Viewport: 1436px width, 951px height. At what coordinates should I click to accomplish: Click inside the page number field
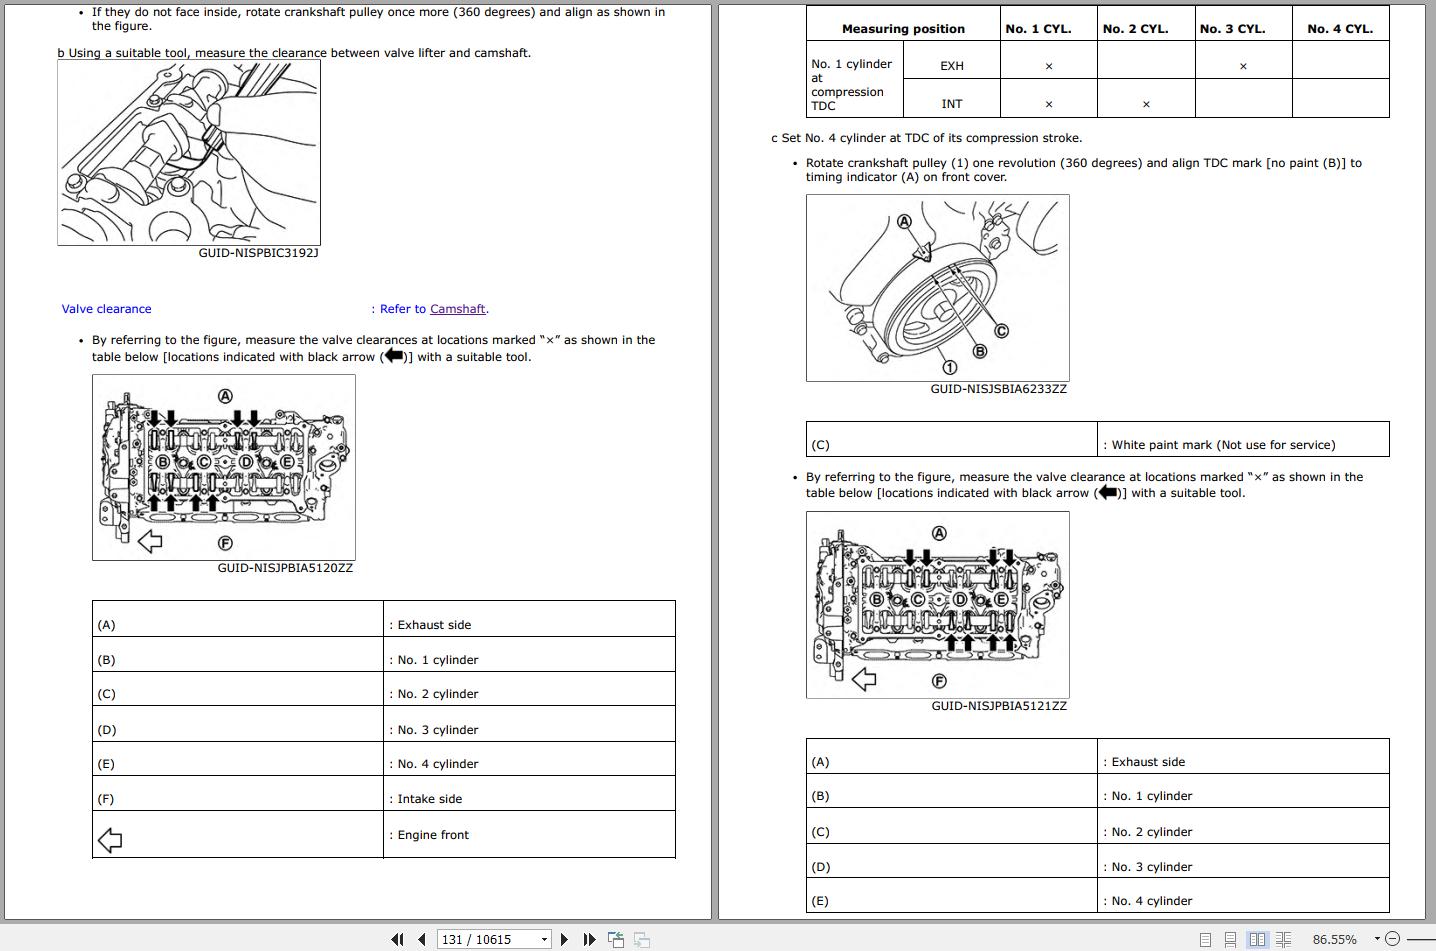pos(485,939)
